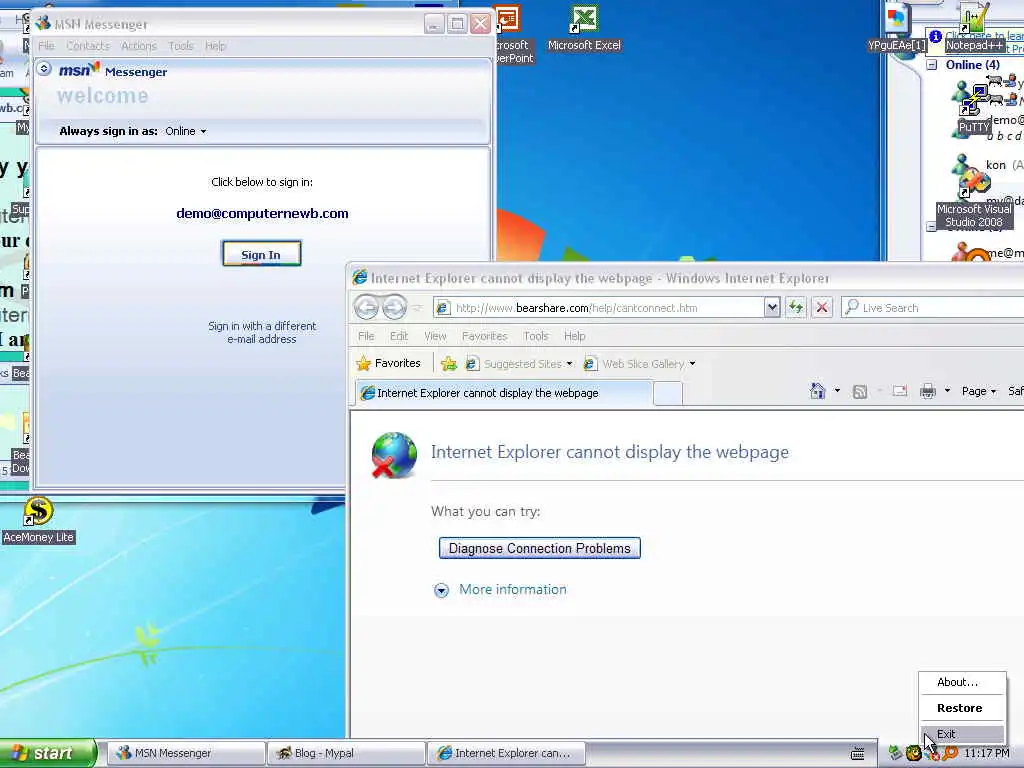Open the Web Slice Gallery dropdown
The image size is (1024, 768).
point(692,364)
